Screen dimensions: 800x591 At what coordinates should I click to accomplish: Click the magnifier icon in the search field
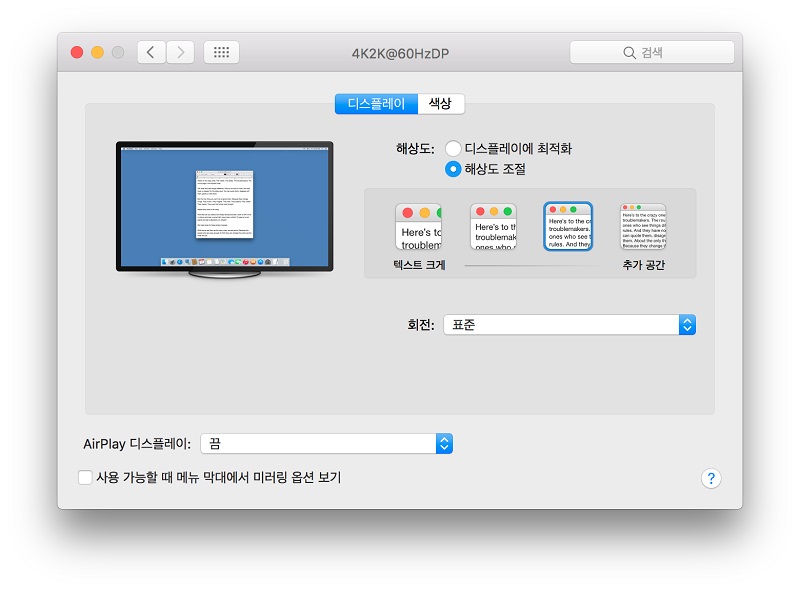[629, 53]
